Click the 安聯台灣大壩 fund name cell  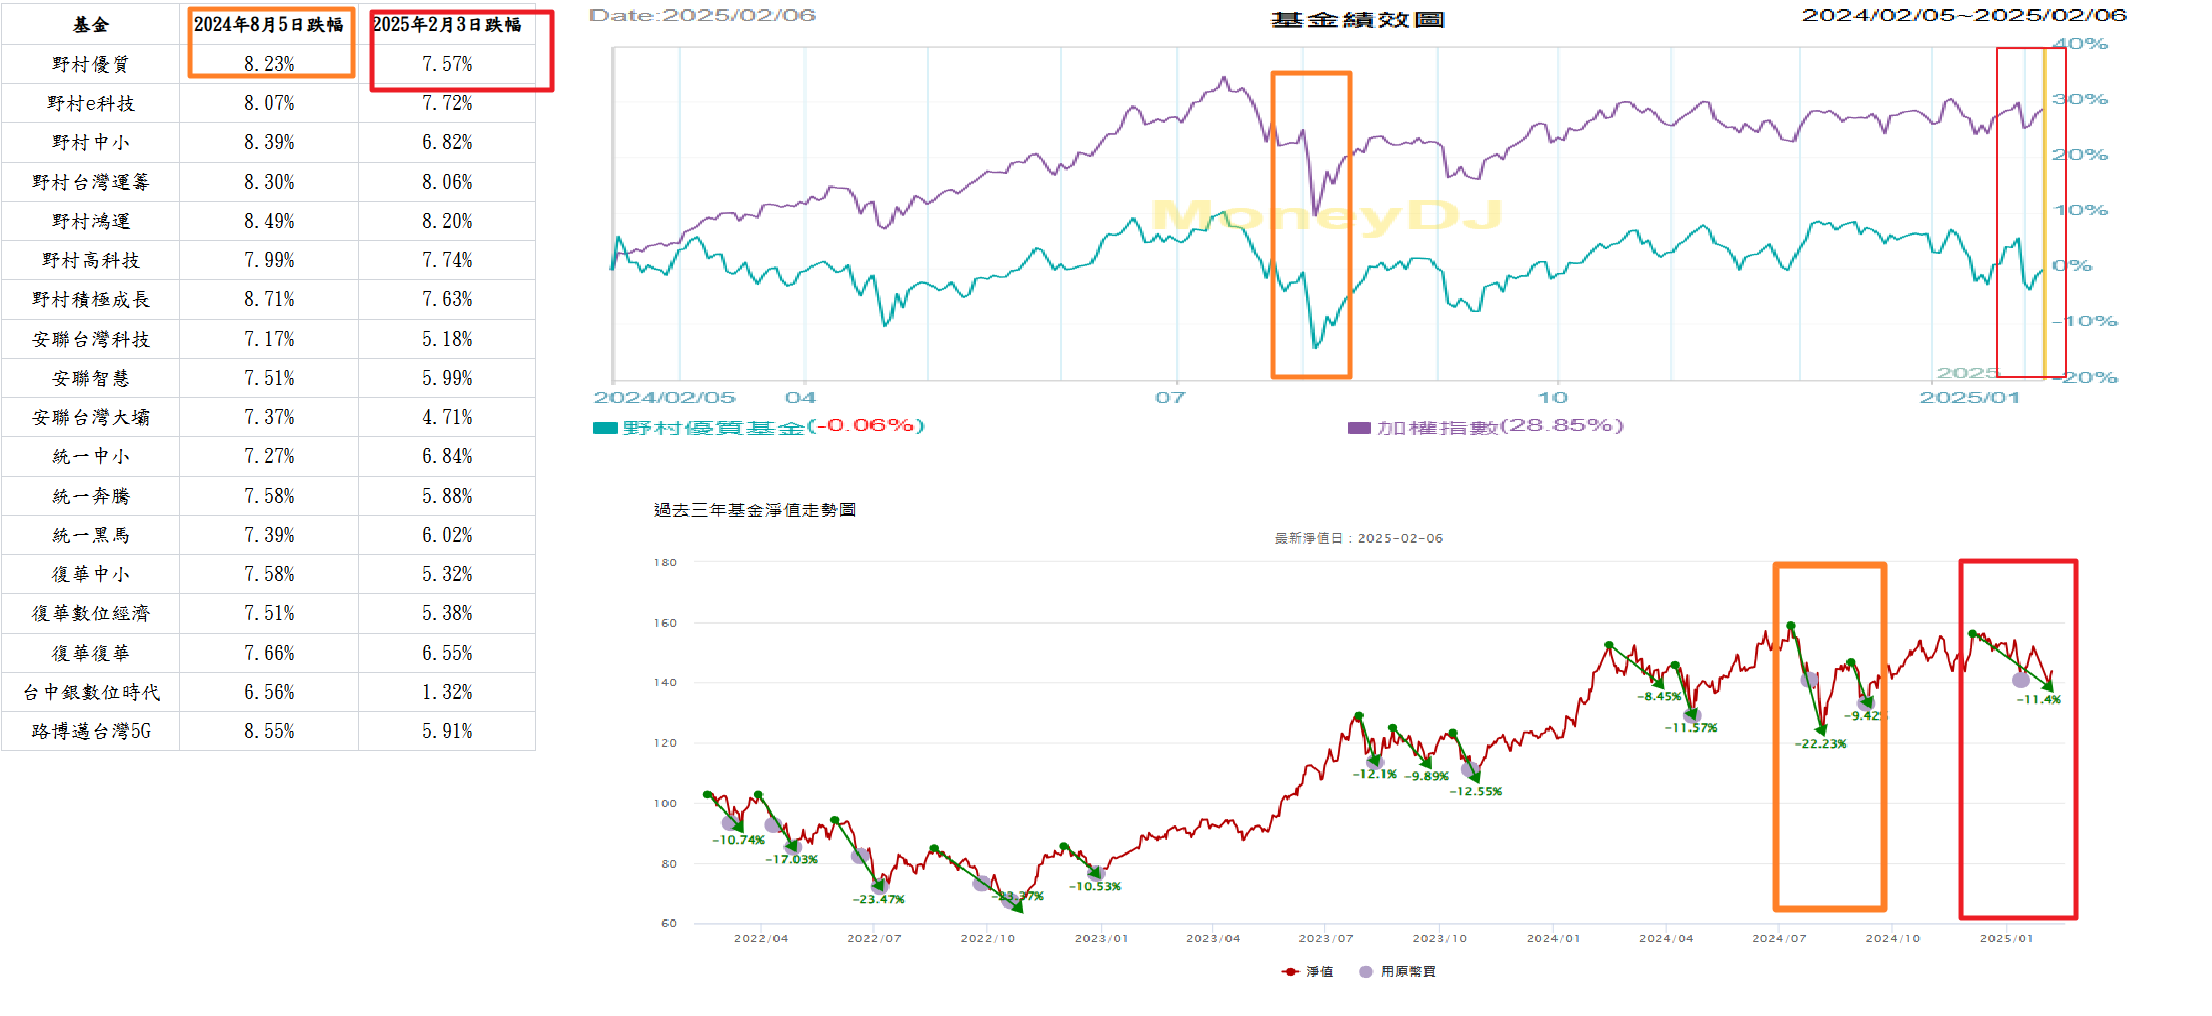click(90, 417)
